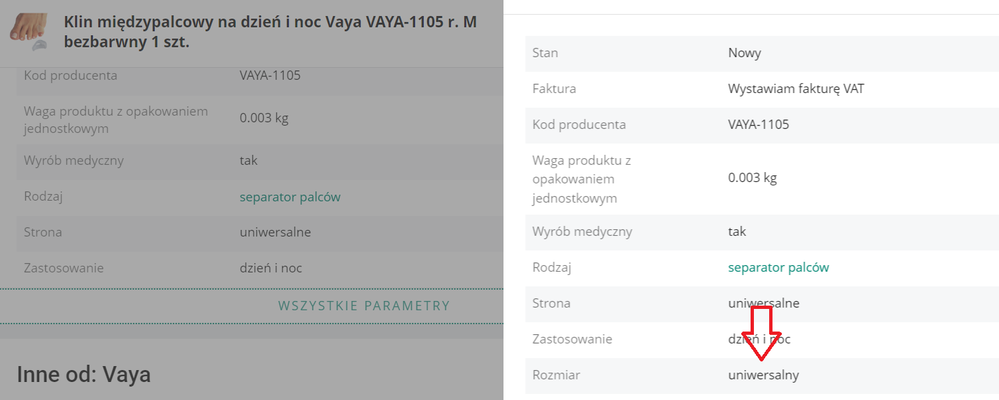Click the 'Rozmiar' row label
This screenshot has height=400, width=999.
(558, 375)
